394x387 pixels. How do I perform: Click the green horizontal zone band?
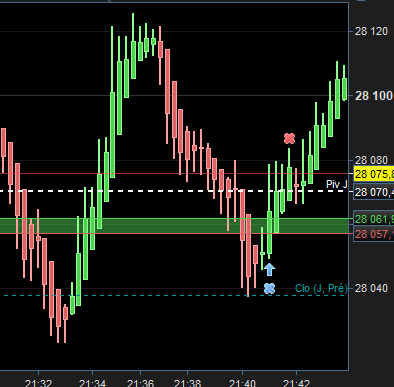(174, 226)
